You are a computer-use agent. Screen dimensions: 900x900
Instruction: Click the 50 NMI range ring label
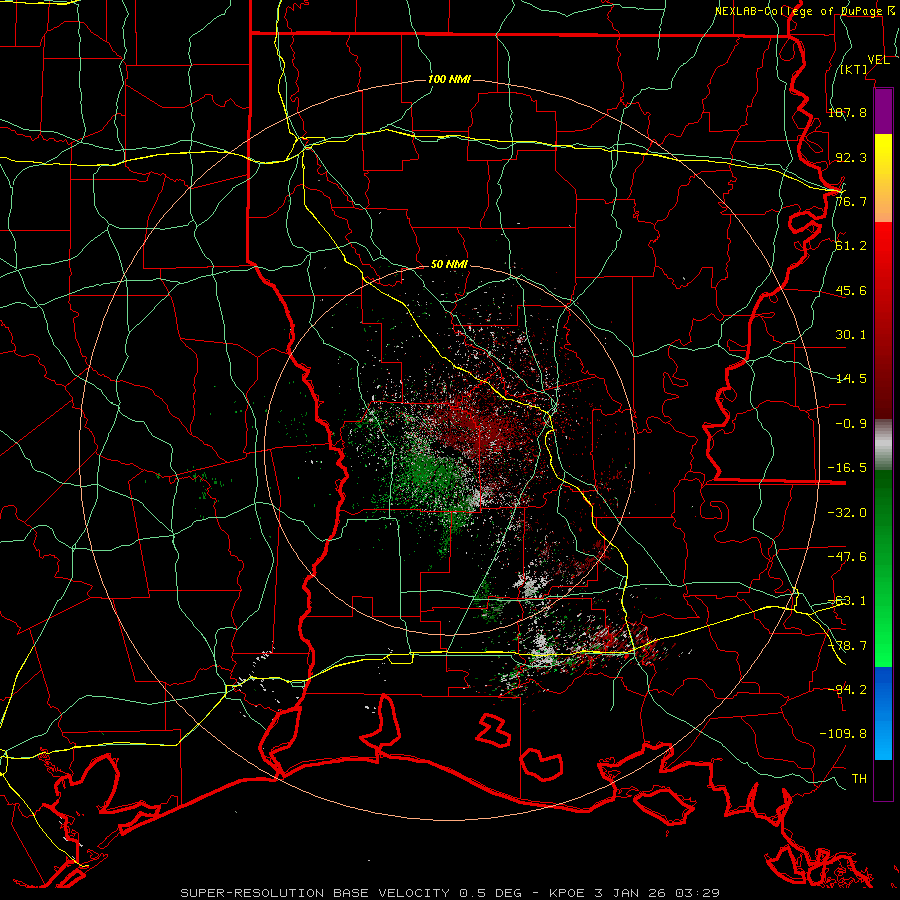click(x=449, y=264)
